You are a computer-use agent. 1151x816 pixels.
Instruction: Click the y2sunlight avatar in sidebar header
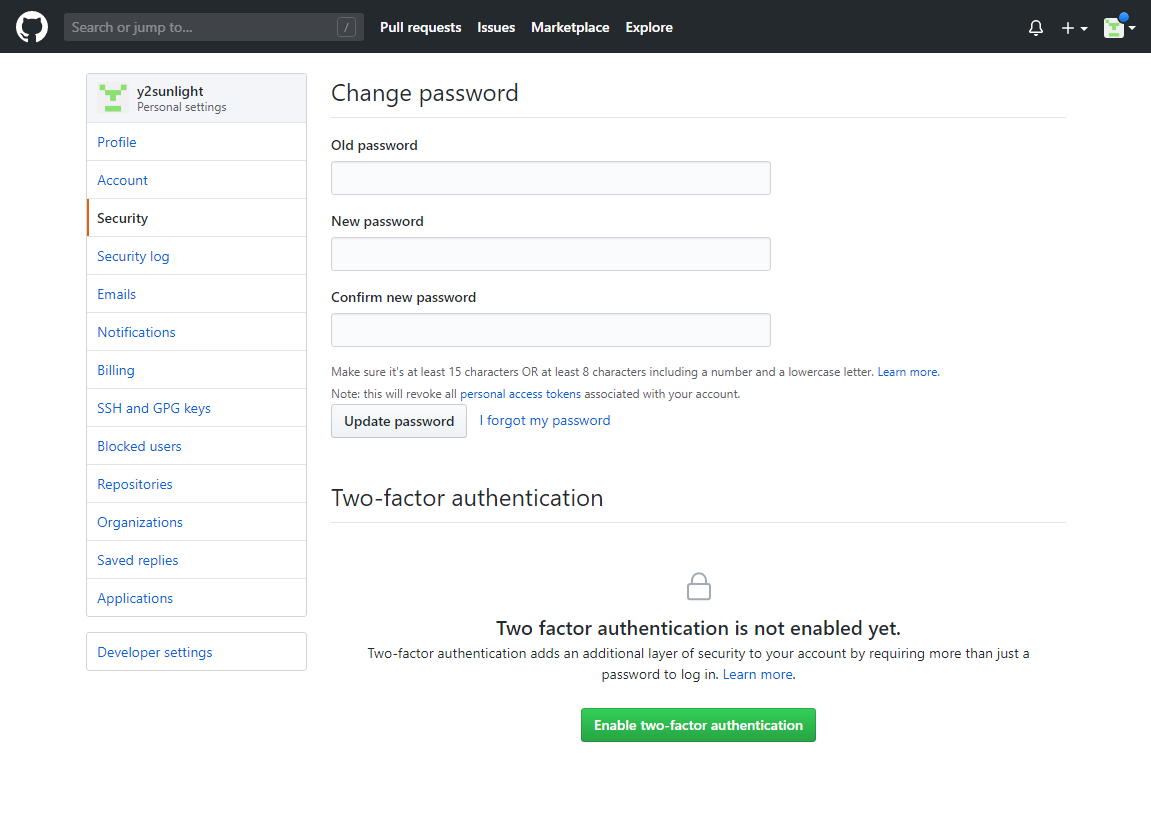pos(113,98)
